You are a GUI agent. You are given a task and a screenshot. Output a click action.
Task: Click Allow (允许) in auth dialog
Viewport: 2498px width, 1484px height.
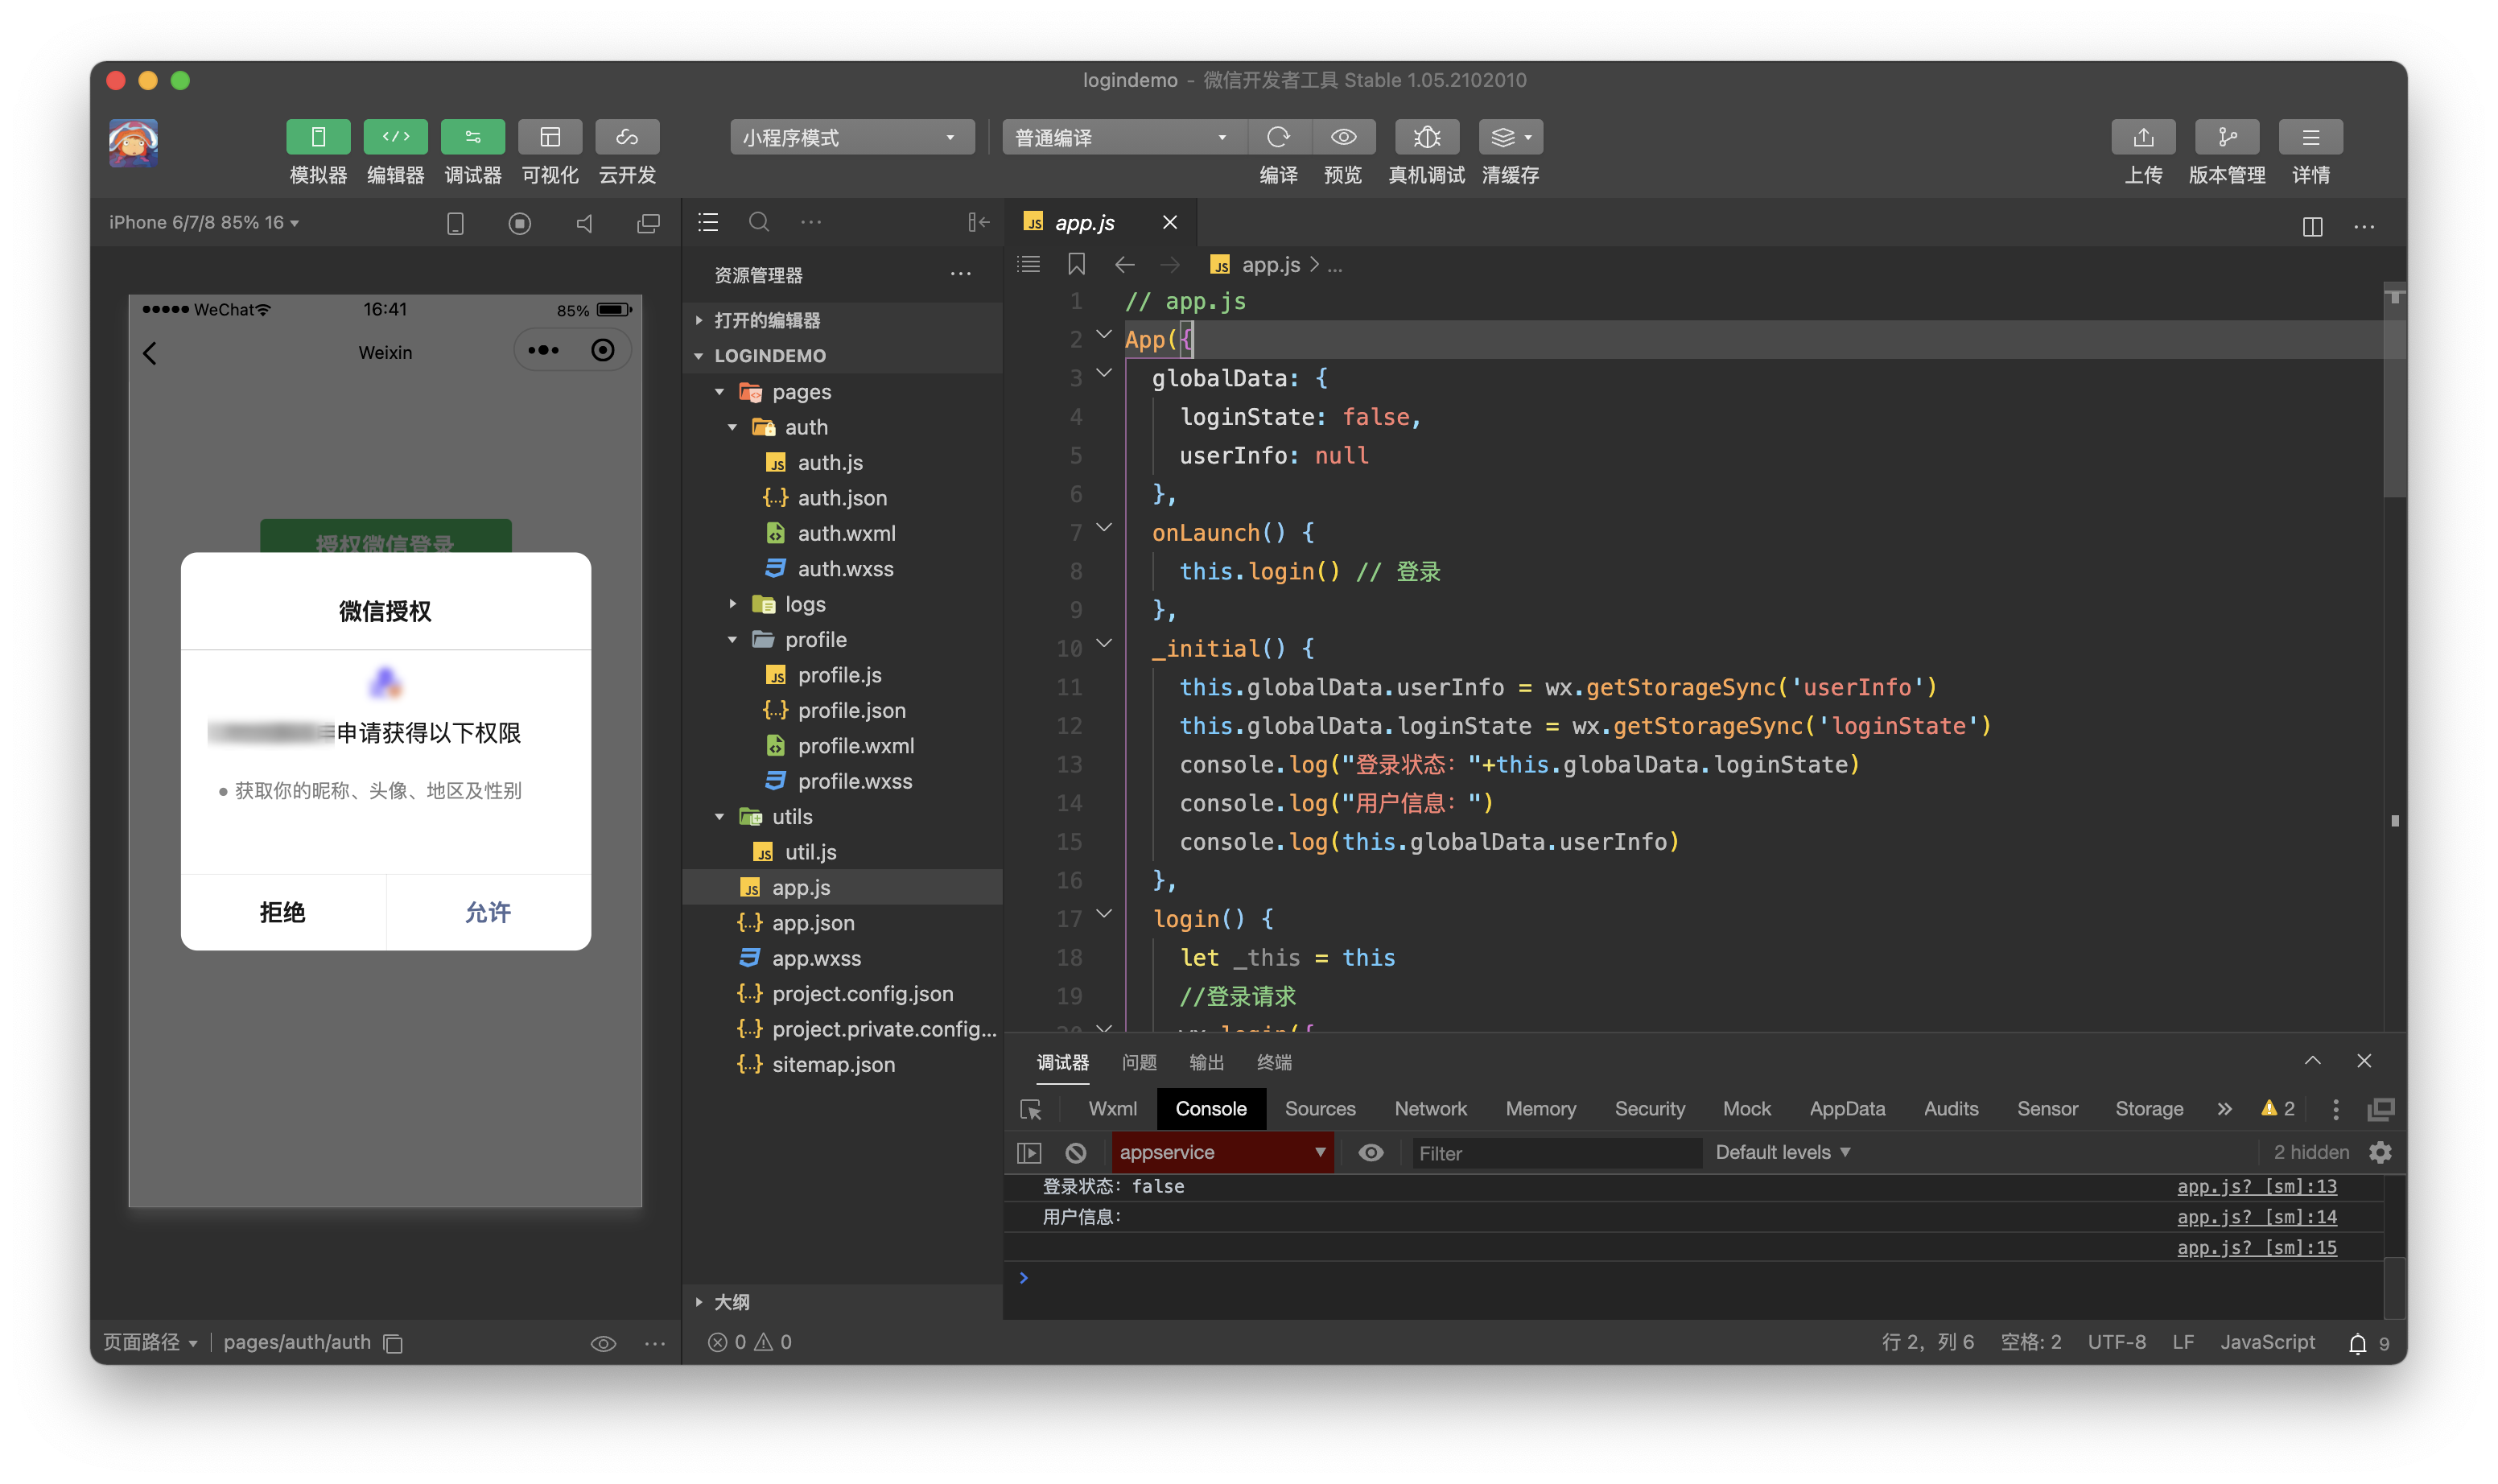488,912
